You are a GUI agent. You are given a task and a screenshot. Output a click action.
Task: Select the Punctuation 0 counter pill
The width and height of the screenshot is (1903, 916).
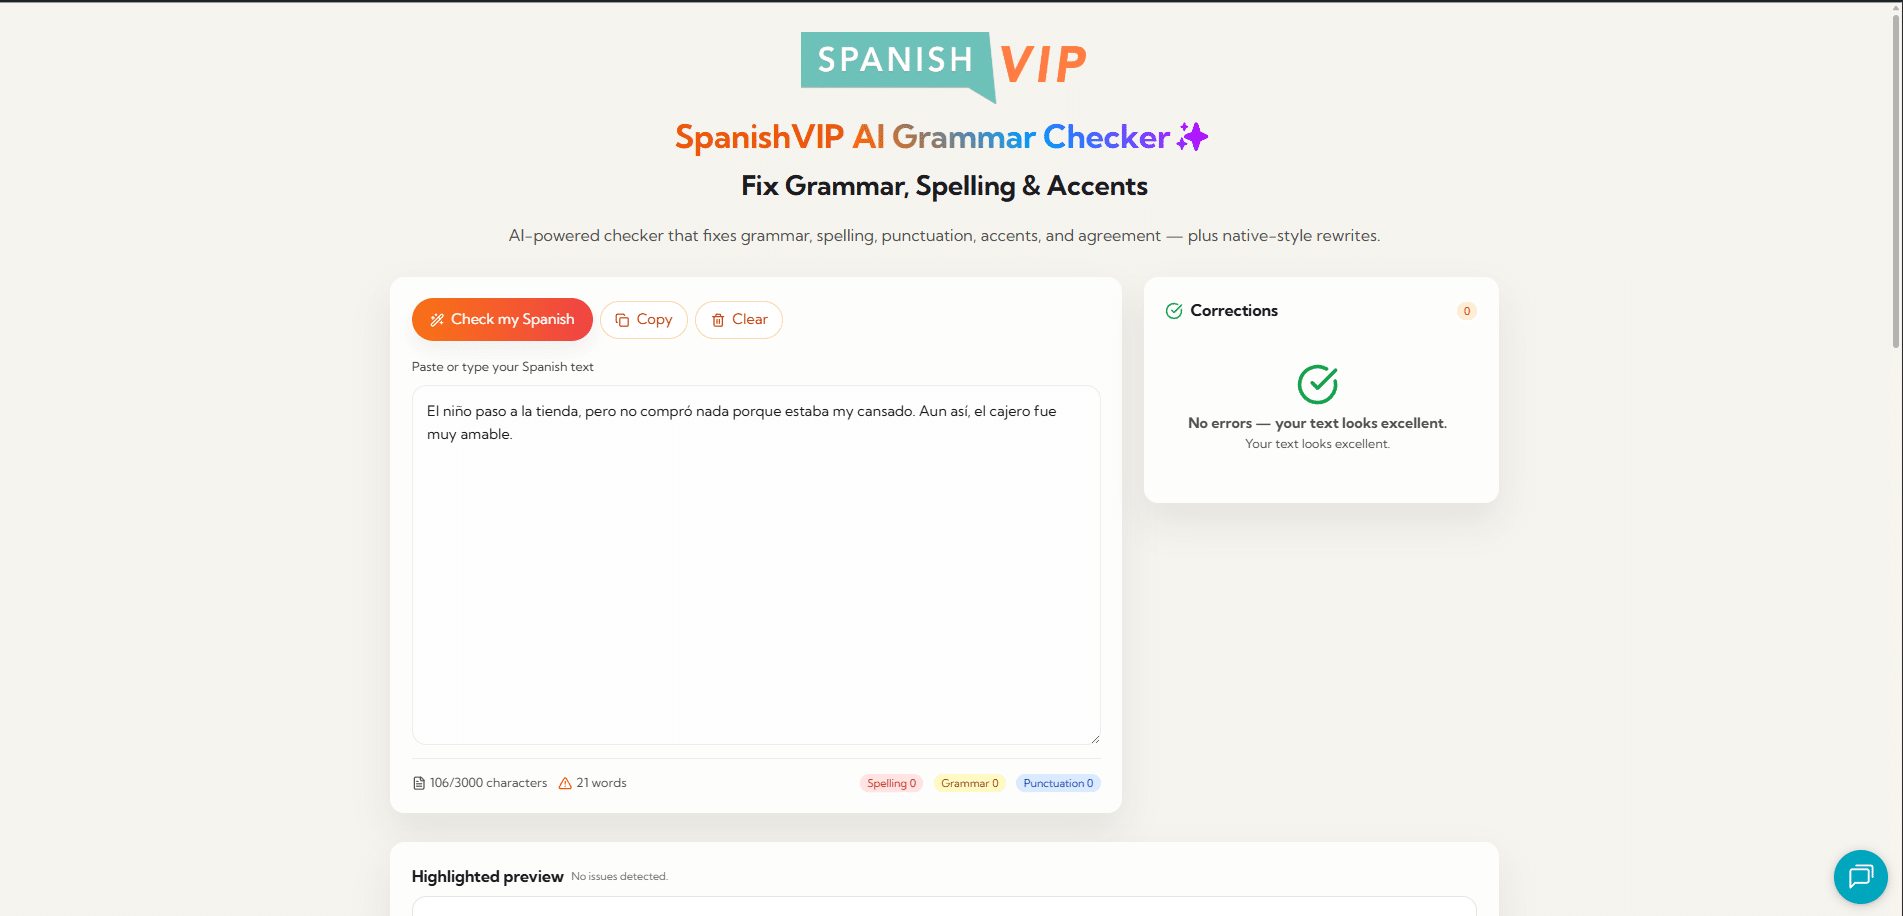(1057, 783)
